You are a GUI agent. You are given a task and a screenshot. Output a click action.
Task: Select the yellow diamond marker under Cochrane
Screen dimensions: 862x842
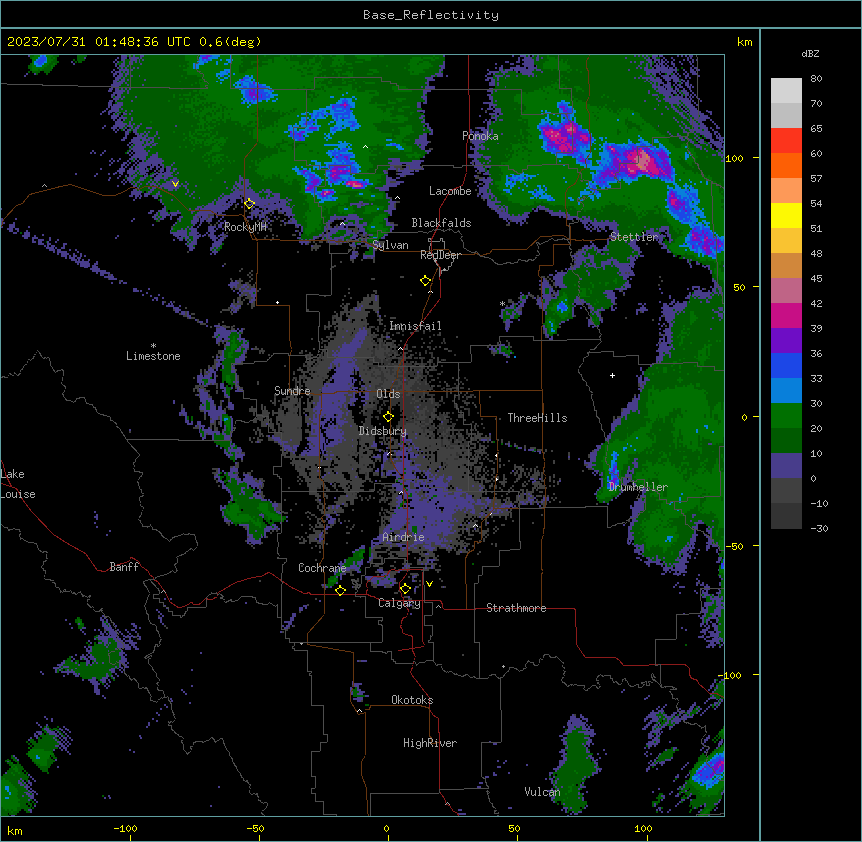click(x=340, y=590)
